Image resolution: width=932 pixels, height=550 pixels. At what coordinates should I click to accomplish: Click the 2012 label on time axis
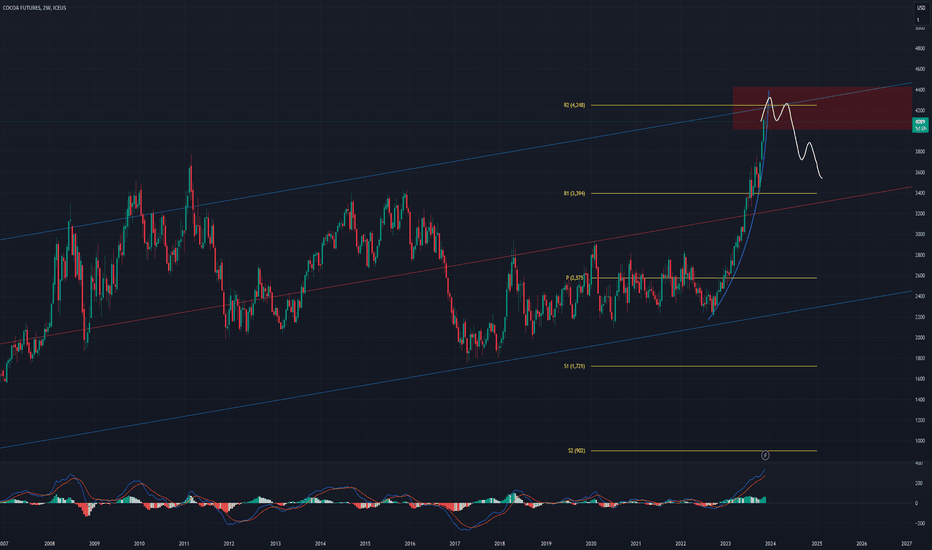tap(229, 543)
